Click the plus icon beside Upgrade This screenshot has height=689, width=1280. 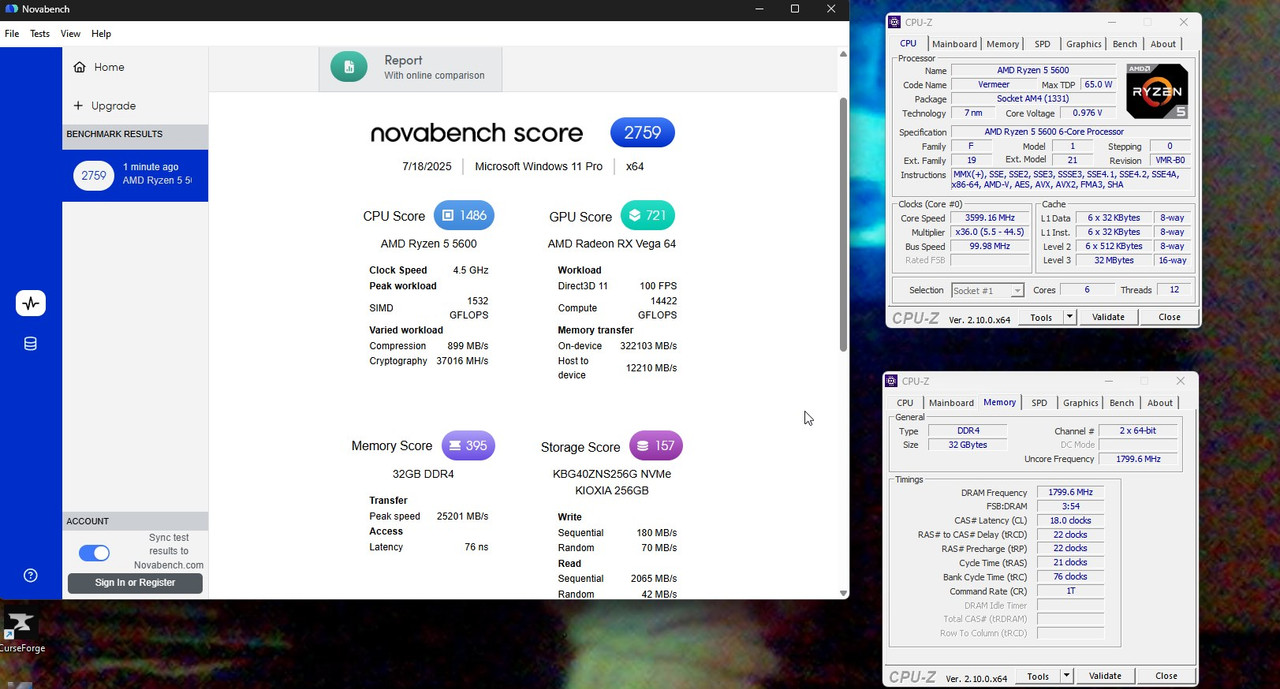pos(79,106)
